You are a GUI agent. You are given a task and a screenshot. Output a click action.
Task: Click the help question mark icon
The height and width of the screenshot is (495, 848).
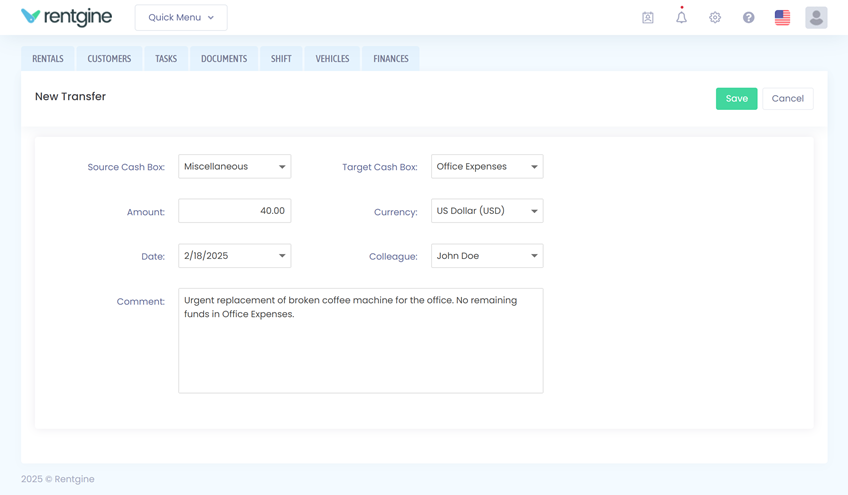[748, 18]
